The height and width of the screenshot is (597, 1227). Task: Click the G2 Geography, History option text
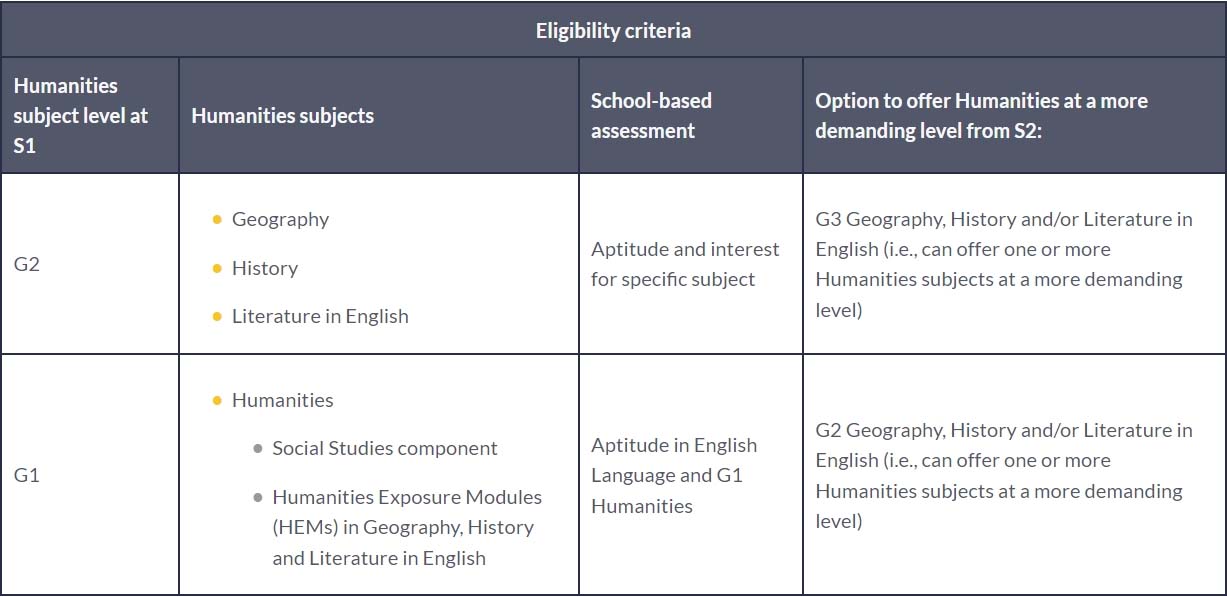click(x=1004, y=475)
